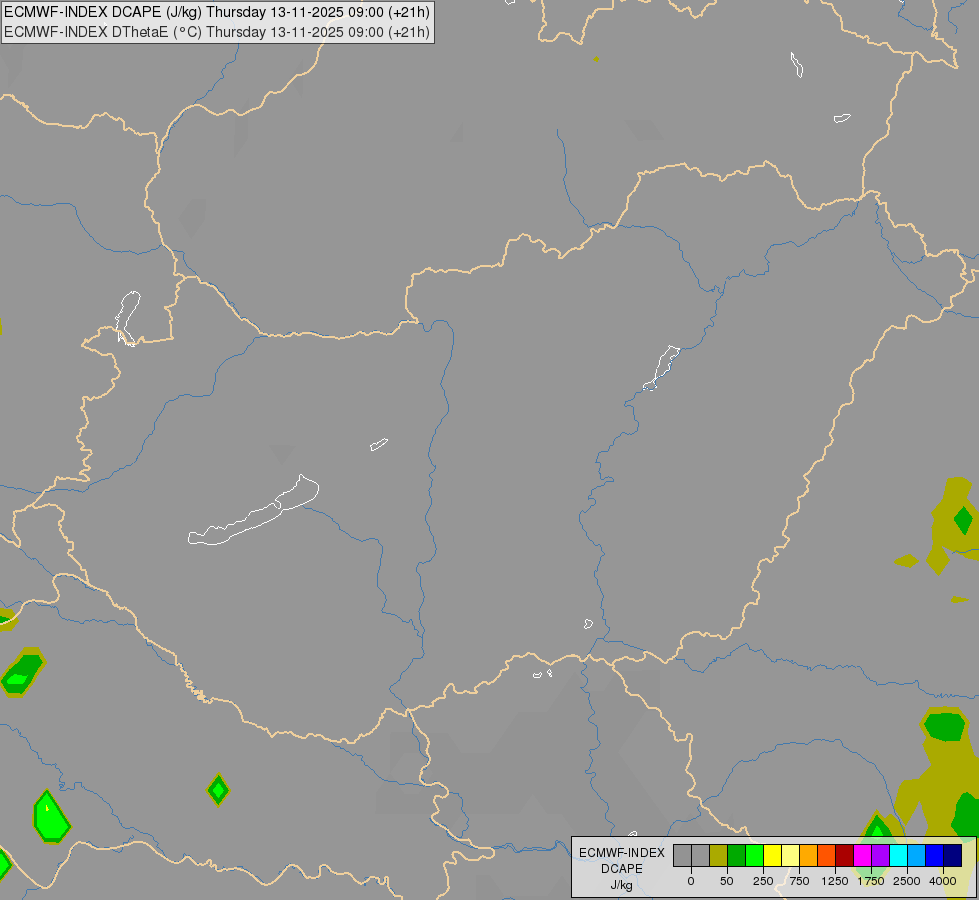Click the legend's ECMWF-INDEX label

pyautogui.click(x=622, y=853)
